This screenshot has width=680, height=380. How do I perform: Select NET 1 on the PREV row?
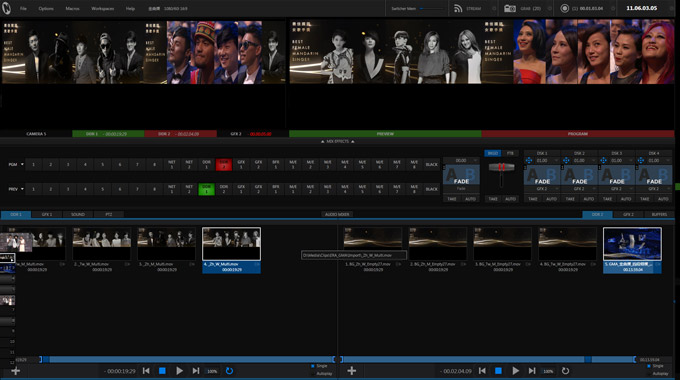[x=172, y=189]
